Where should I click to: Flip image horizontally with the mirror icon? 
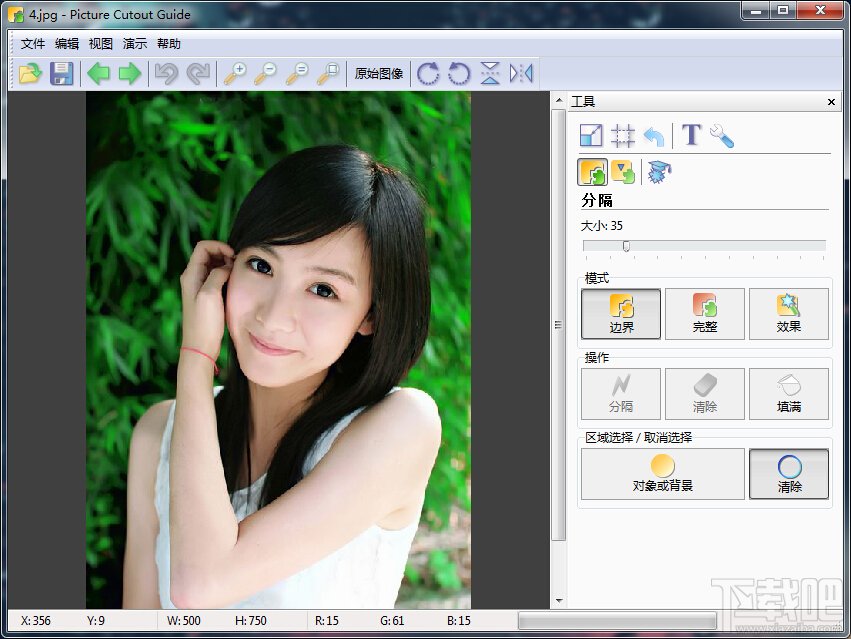(521, 73)
